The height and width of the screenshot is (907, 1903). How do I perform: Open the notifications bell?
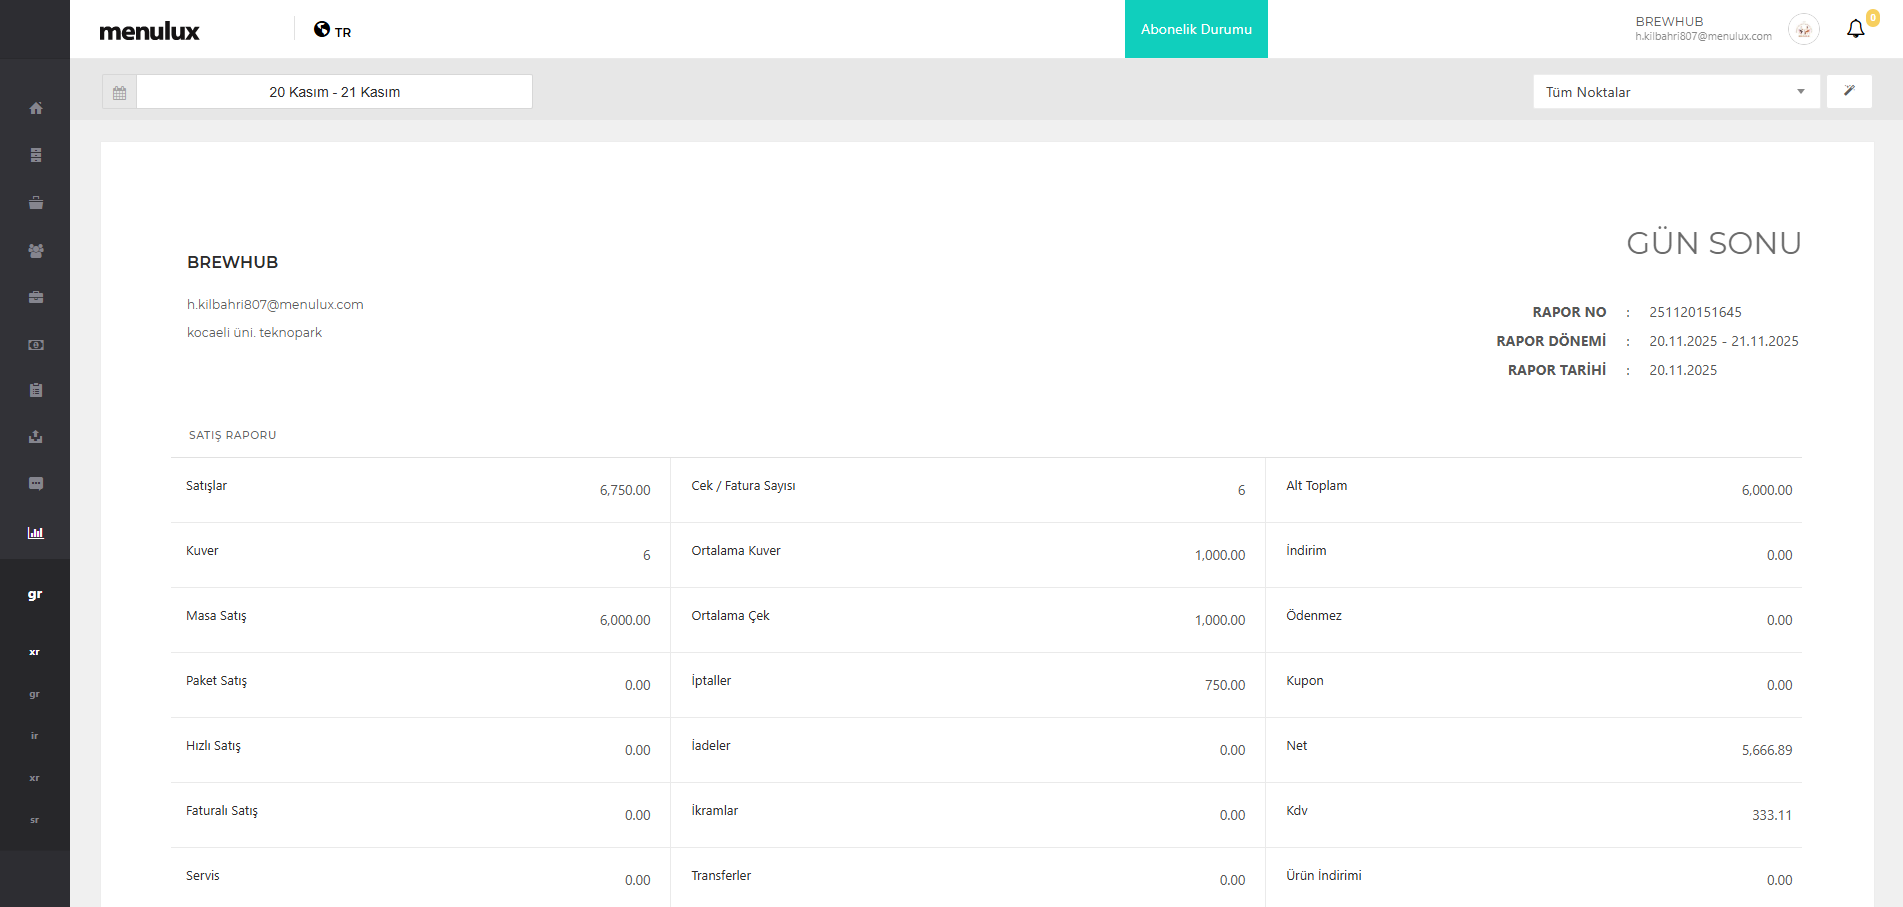[1855, 29]
